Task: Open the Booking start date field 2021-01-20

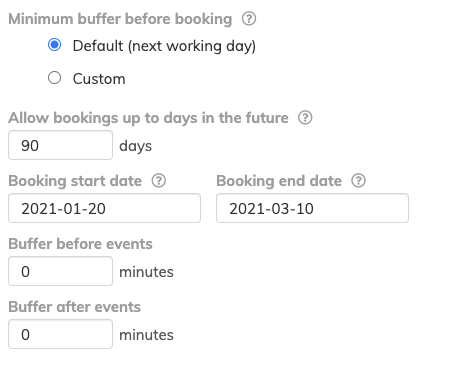Action: coord(104,208)
